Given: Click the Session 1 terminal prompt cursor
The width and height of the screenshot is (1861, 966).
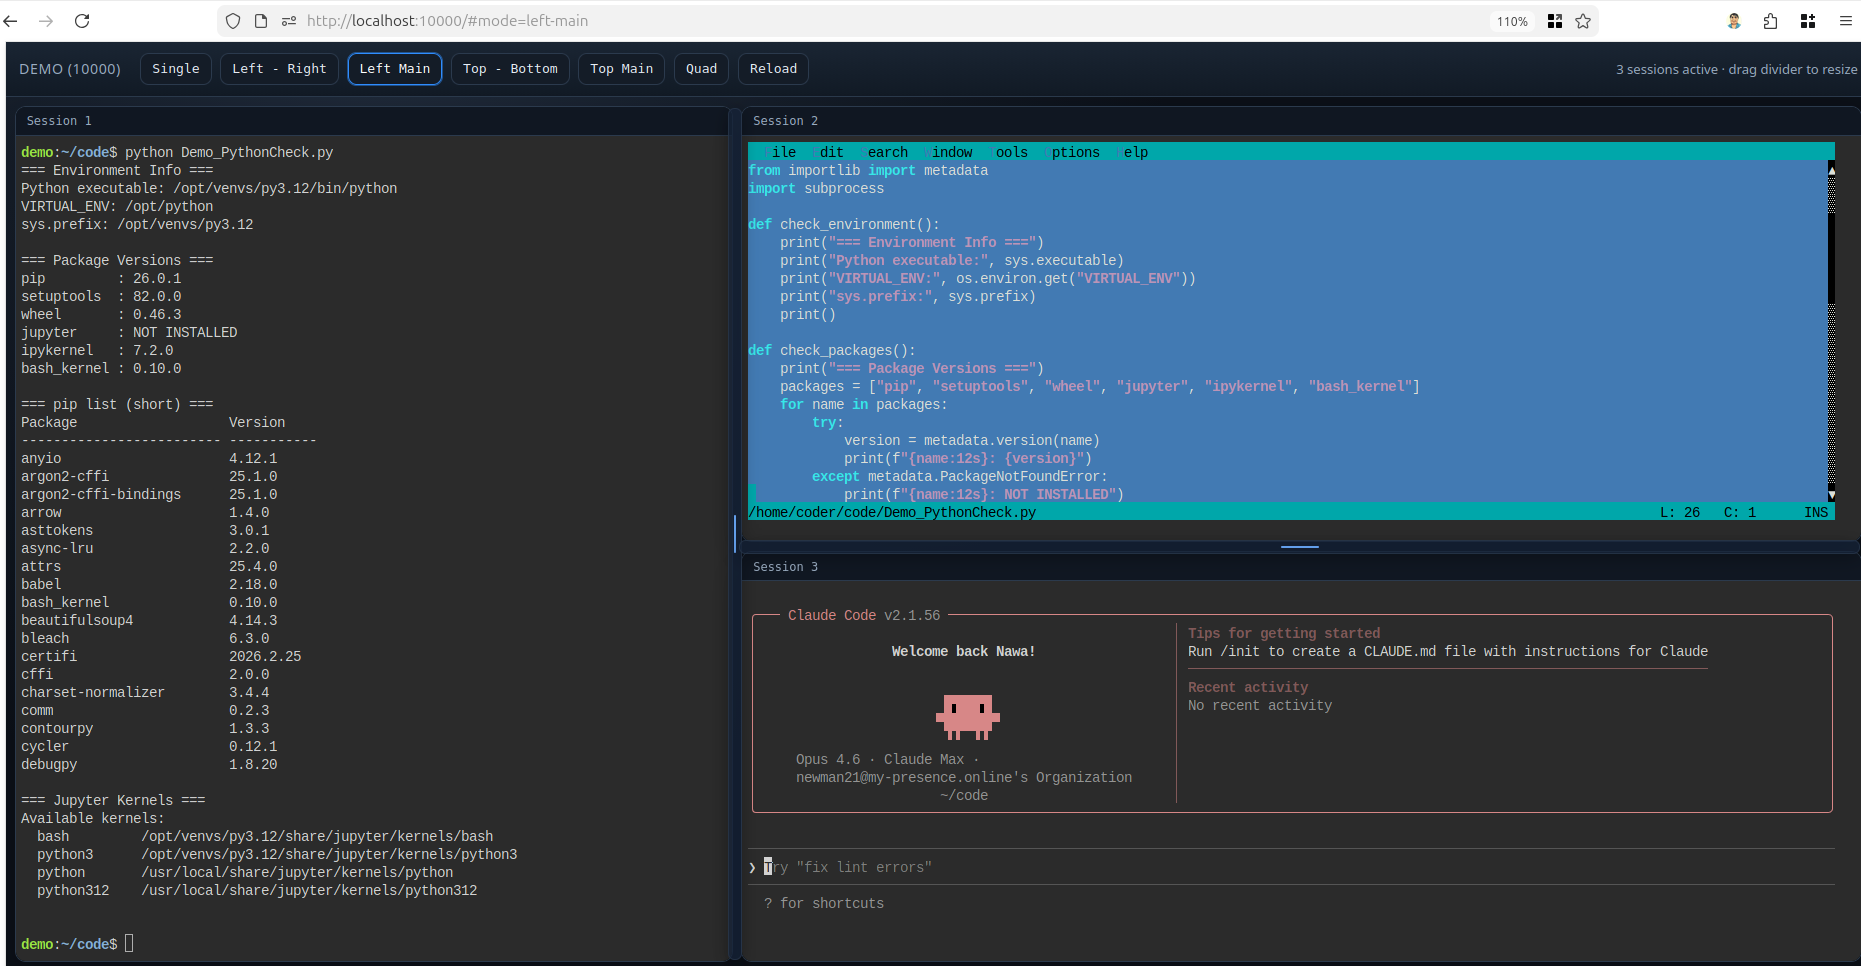Looking at the screenshot, I should click(129, 943).
